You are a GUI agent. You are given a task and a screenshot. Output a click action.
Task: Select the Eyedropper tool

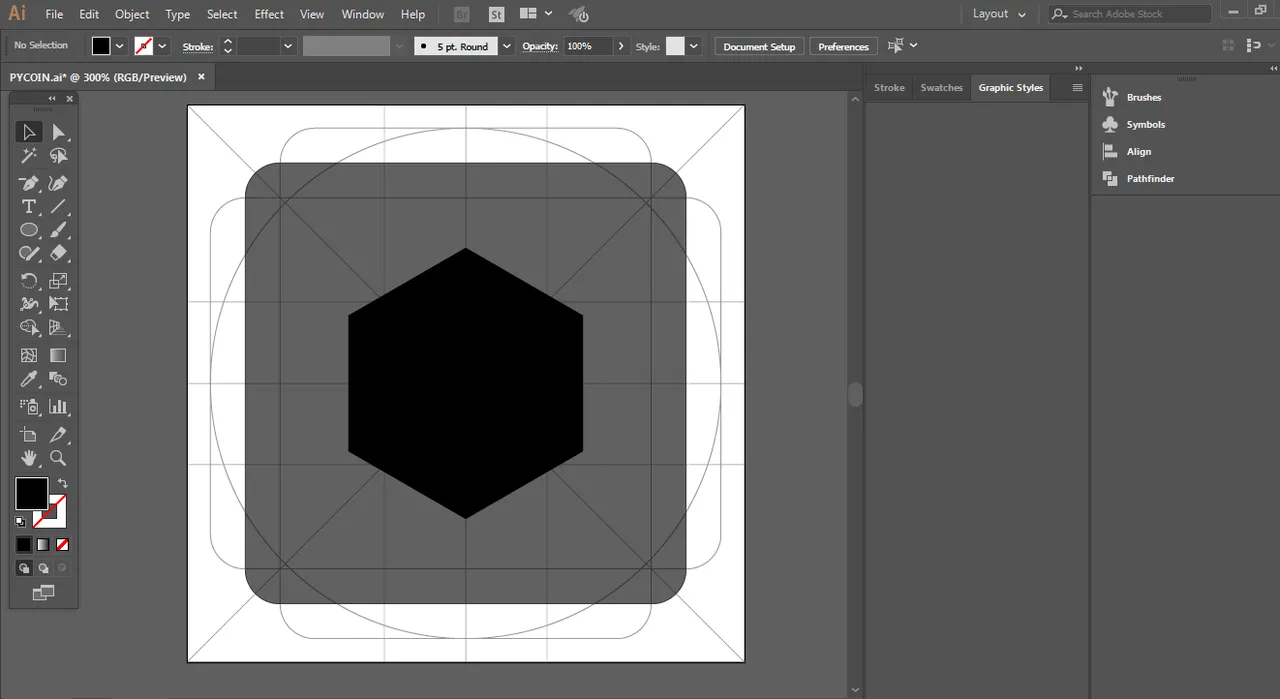tap(29, 379)
